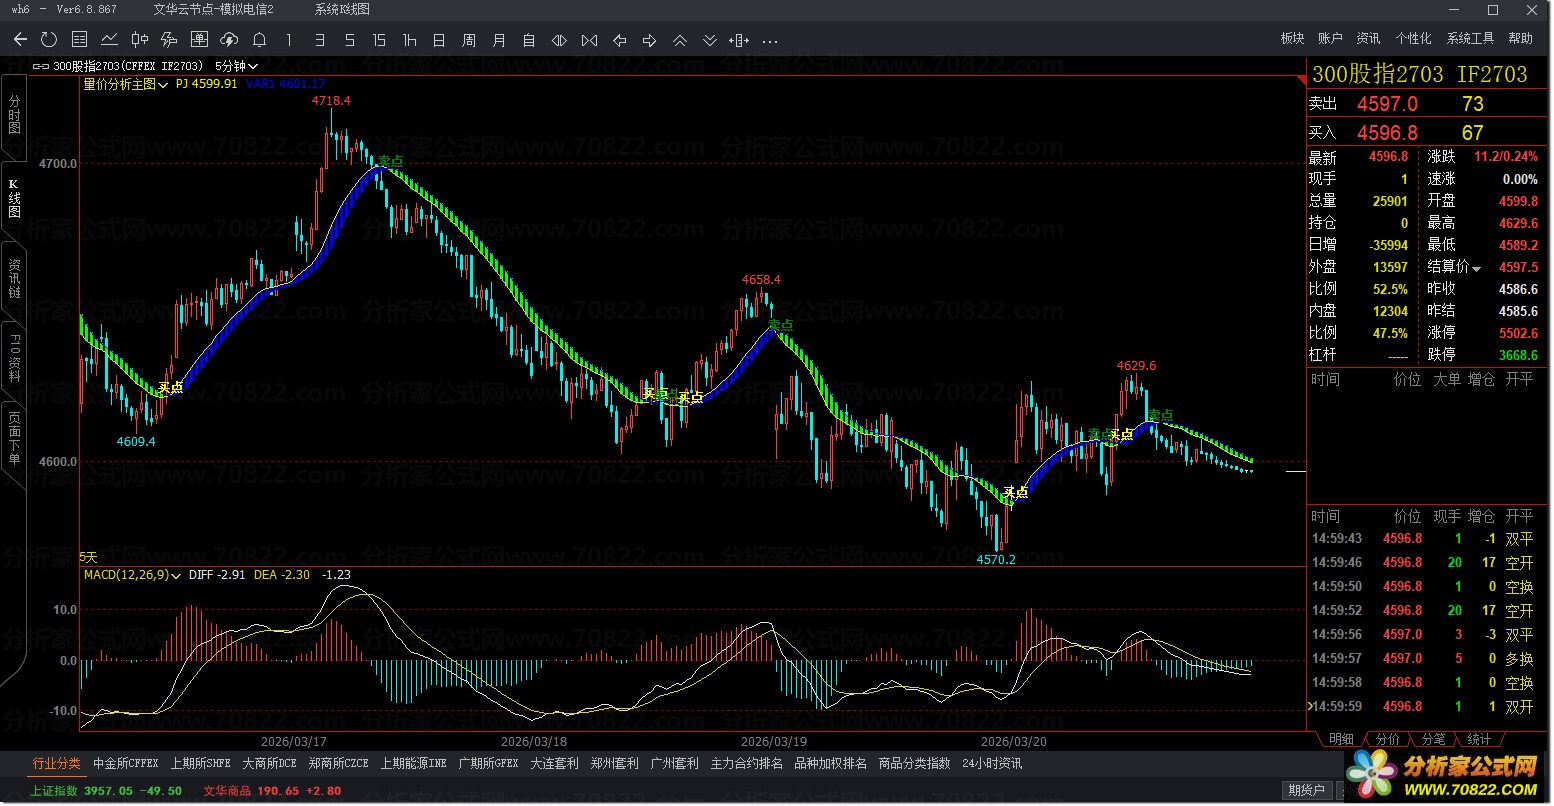This screenshot has width=1554, height=806.
Task: Expand the 5分钟 period dropdown
Action: pos(236,66)
